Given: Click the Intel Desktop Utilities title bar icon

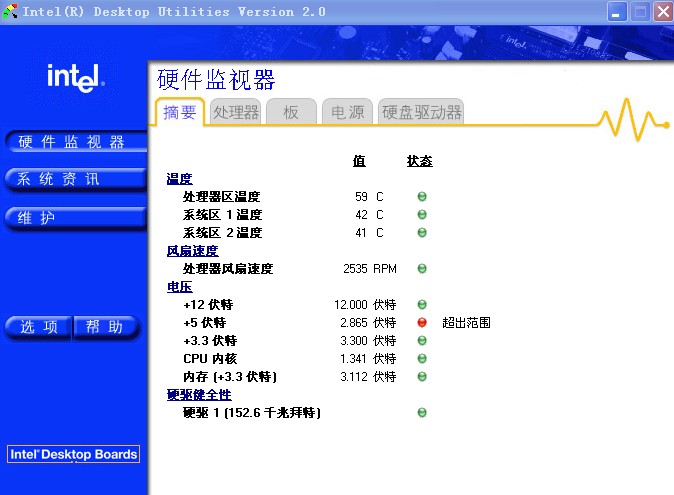Looking at the screenshot, I should point(10,12).
